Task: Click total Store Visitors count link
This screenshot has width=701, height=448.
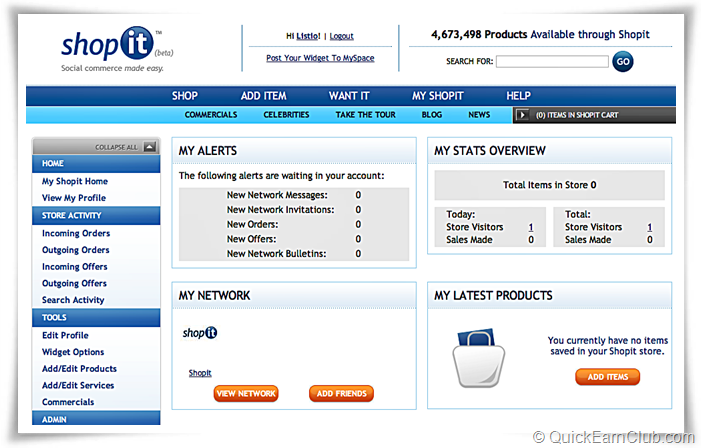Action: (650, 227)
